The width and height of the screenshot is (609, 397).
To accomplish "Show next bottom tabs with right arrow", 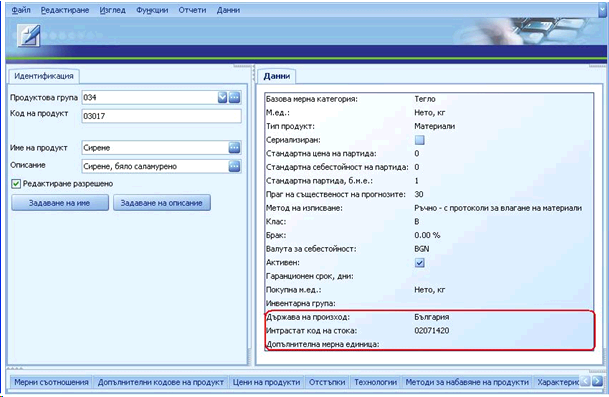I will click(598, 381).
